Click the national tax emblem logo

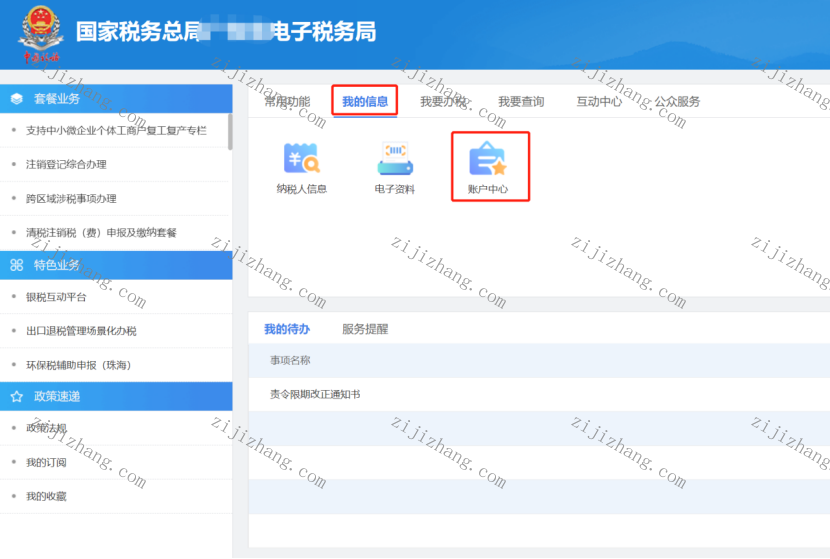[x=41, y=33]
